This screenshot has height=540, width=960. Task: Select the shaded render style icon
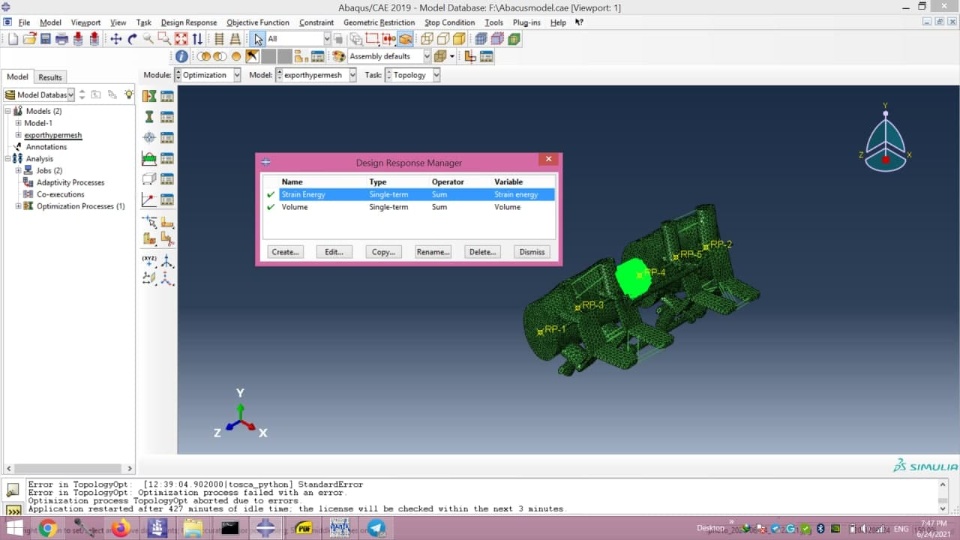tap(459, 39)
